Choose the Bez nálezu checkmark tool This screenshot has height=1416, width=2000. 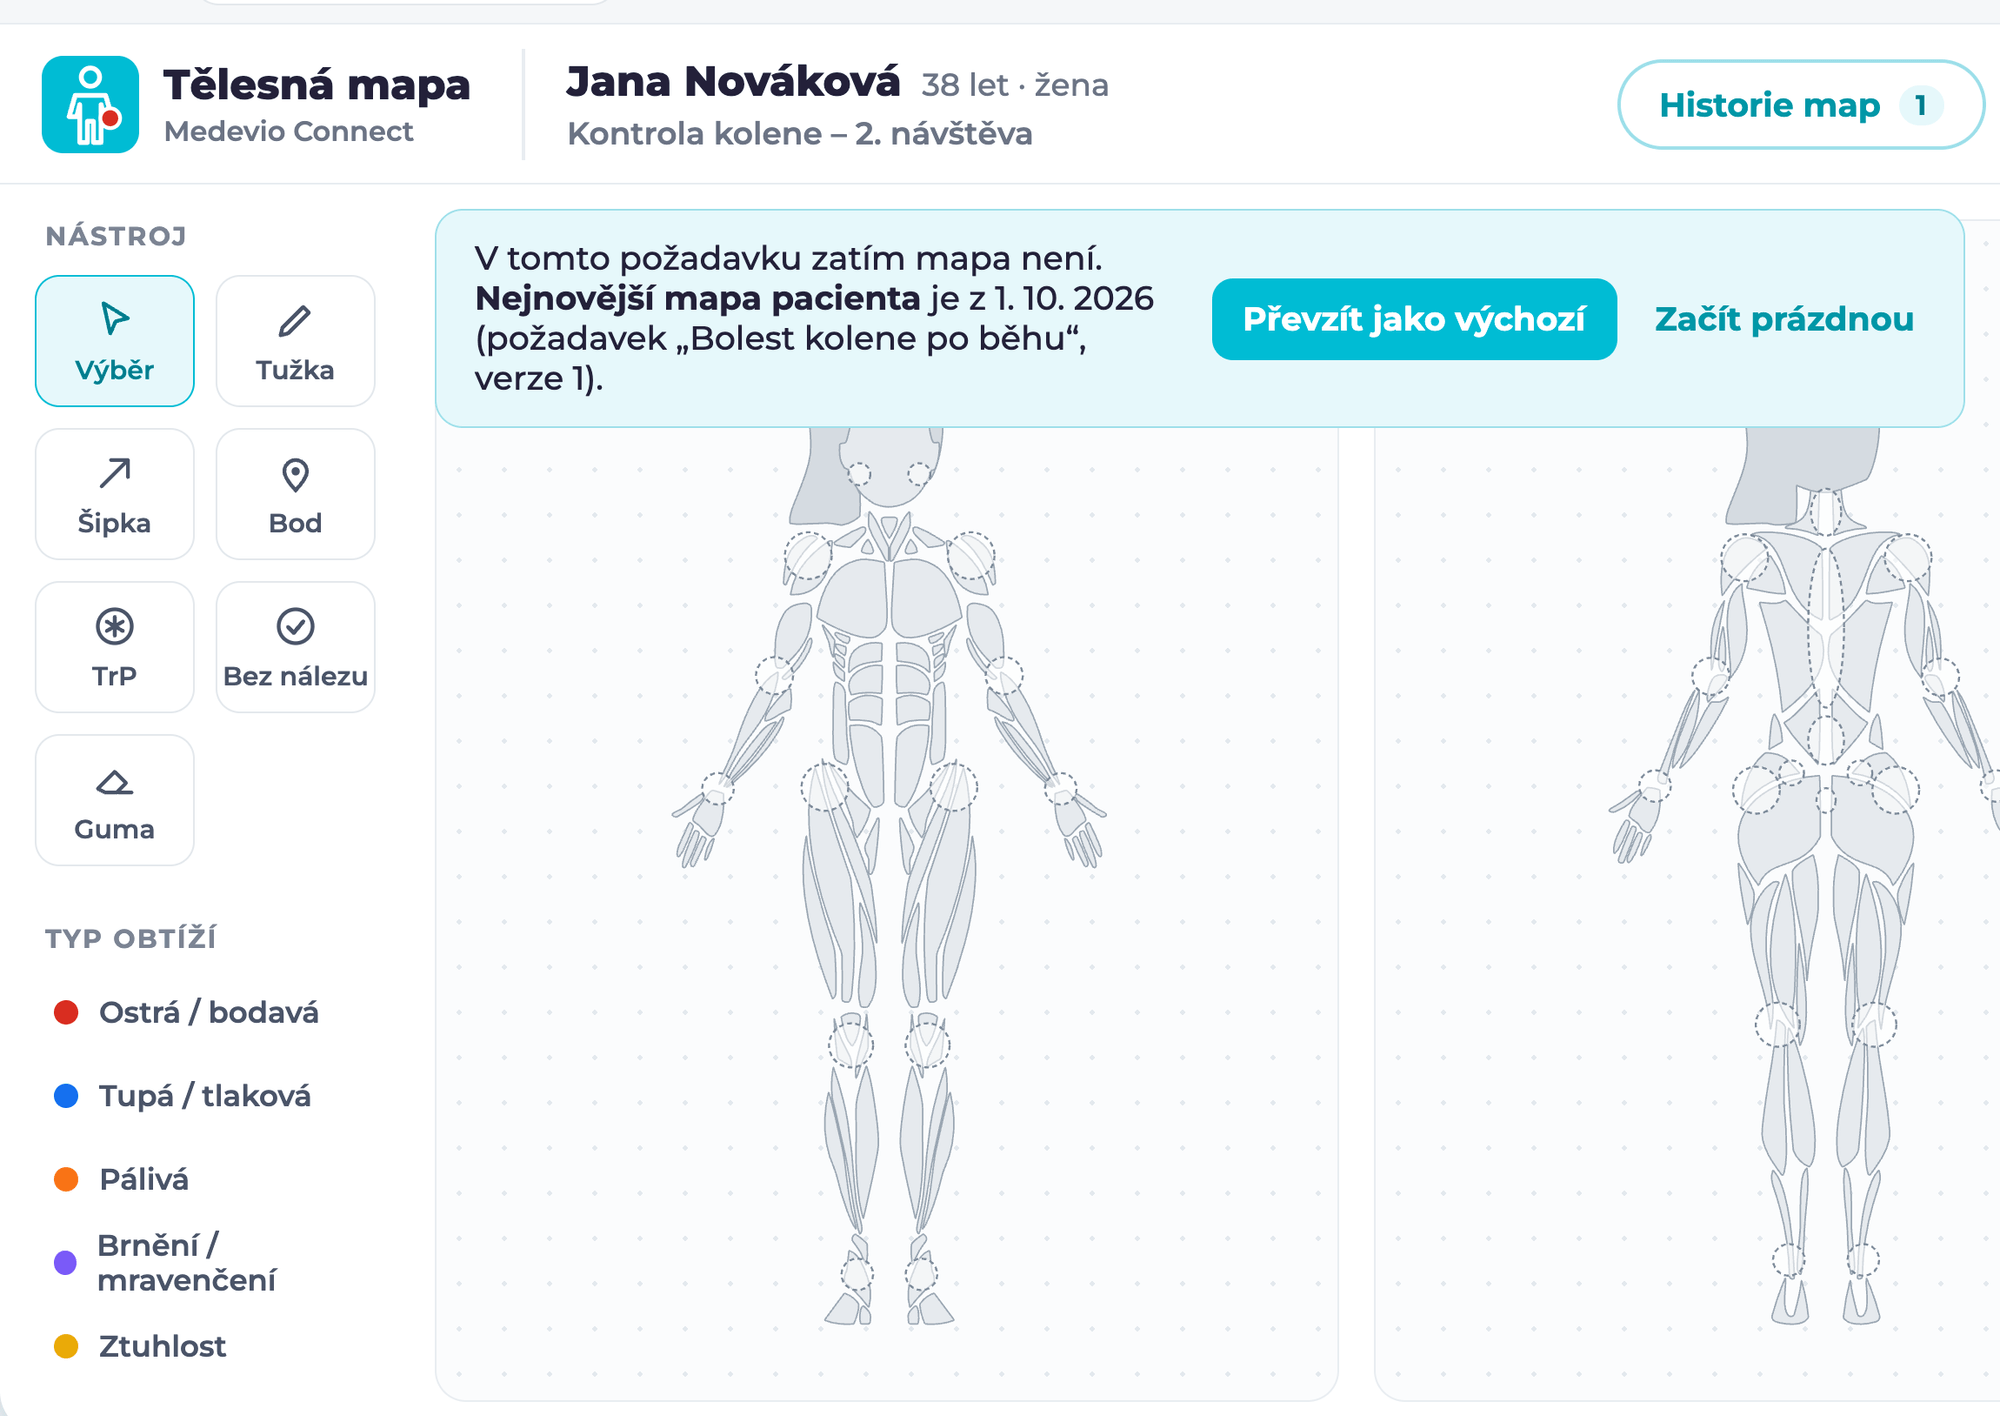pyautogui.click(x=295, y=647)
